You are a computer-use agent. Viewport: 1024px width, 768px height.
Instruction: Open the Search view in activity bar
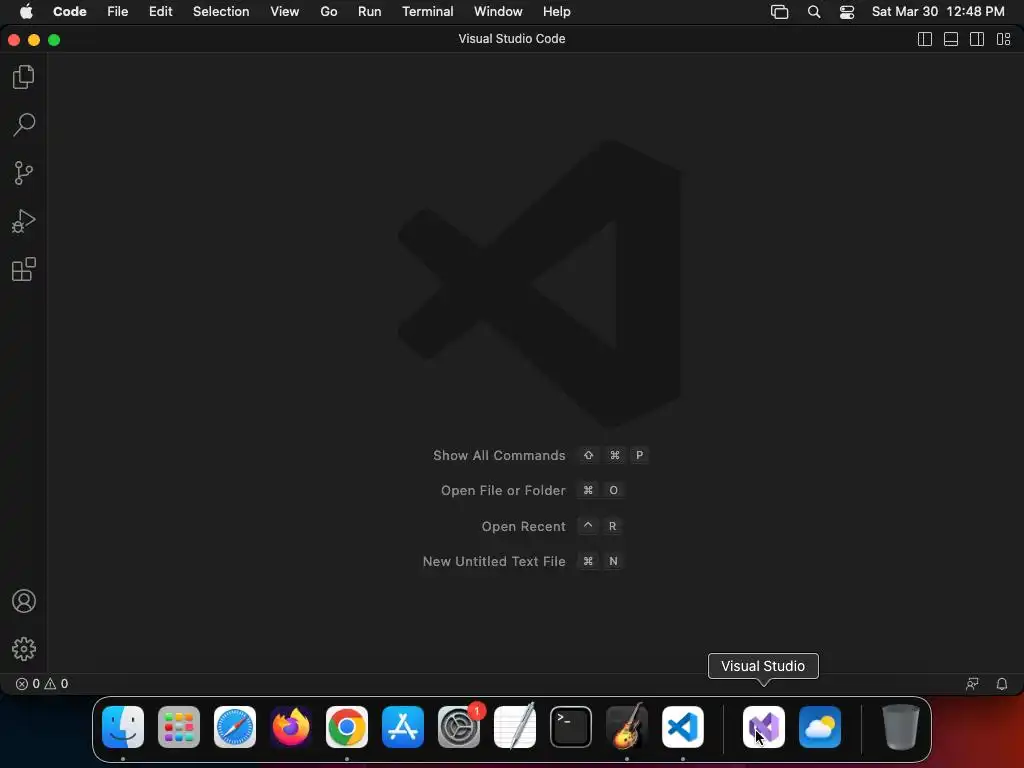coord(24,125)
